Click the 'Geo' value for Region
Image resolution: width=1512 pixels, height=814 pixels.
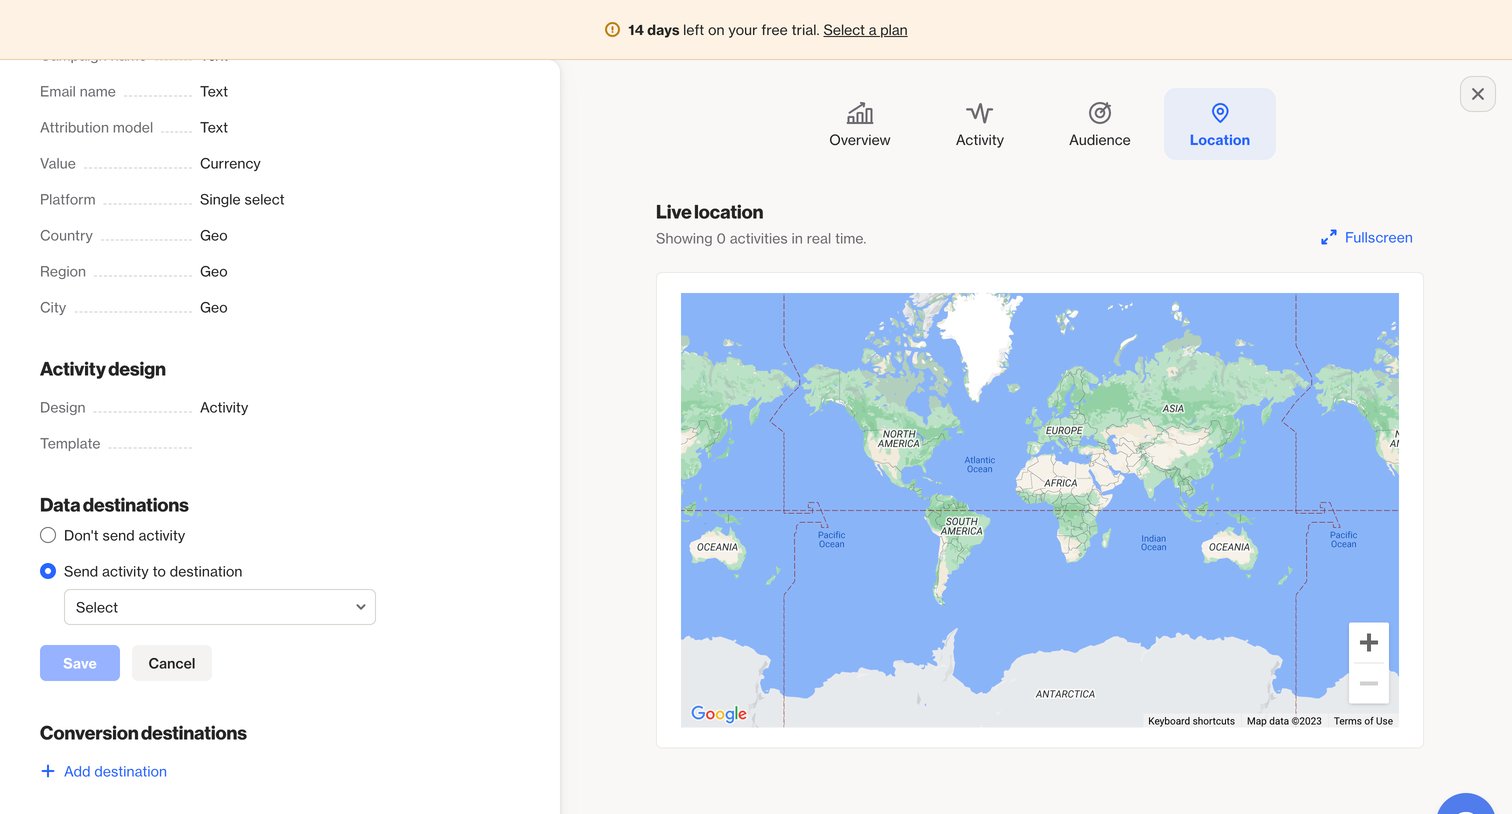pos(214,271)
